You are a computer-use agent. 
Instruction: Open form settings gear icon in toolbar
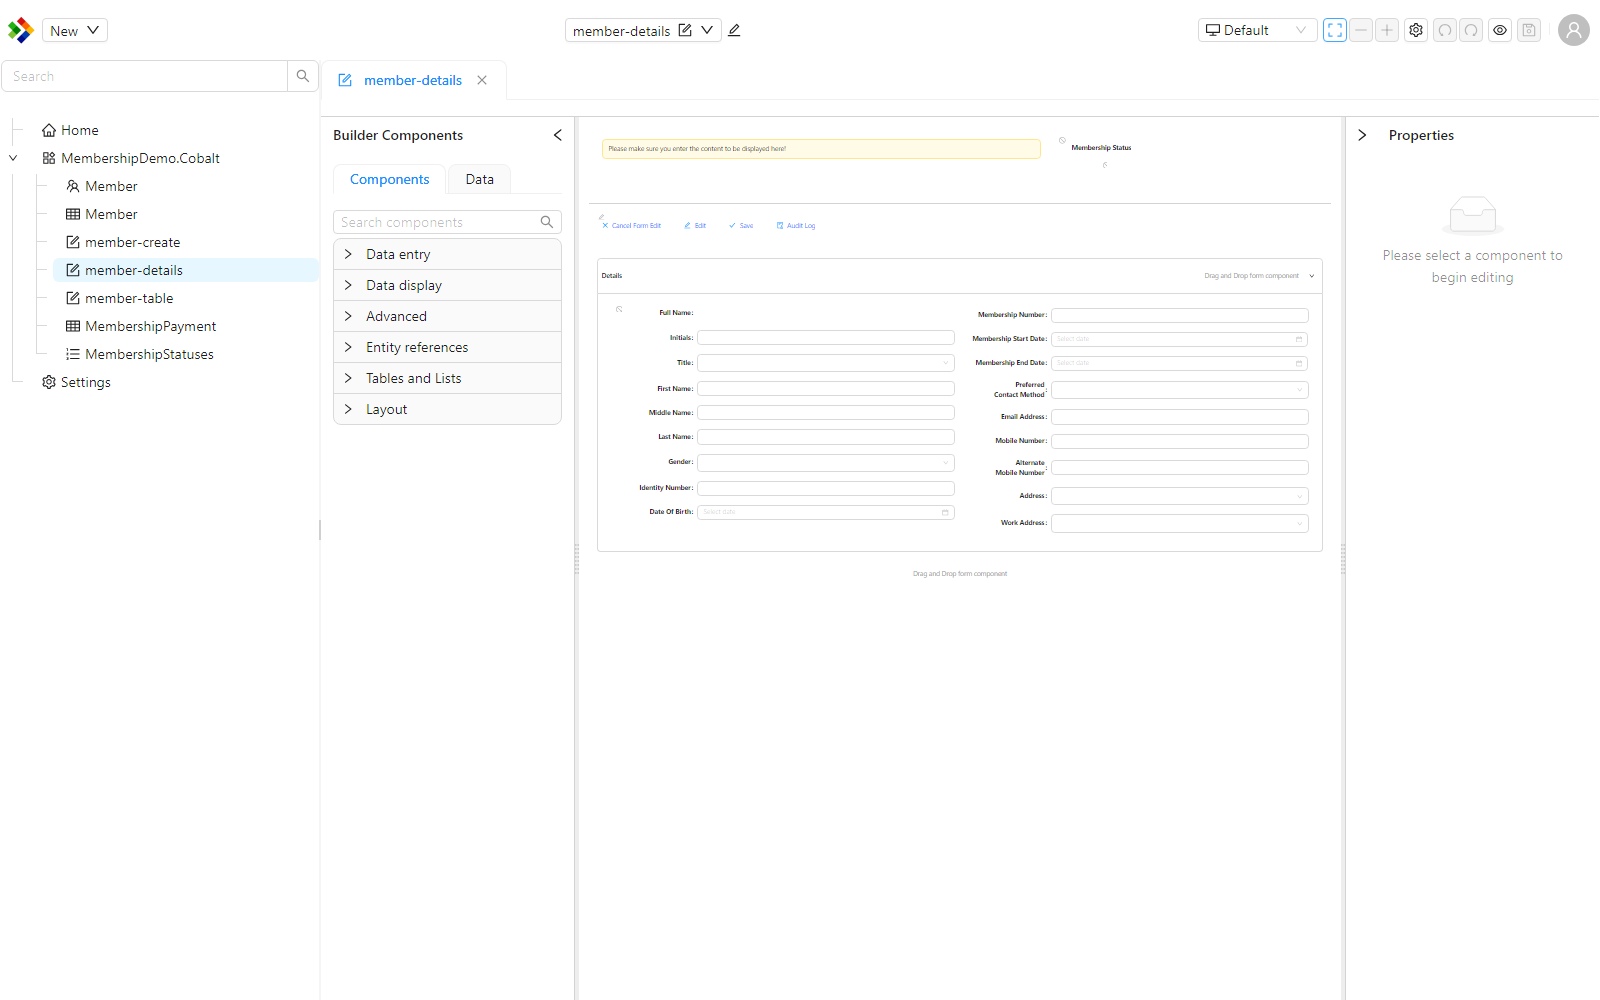click(x=1416, y=30)
